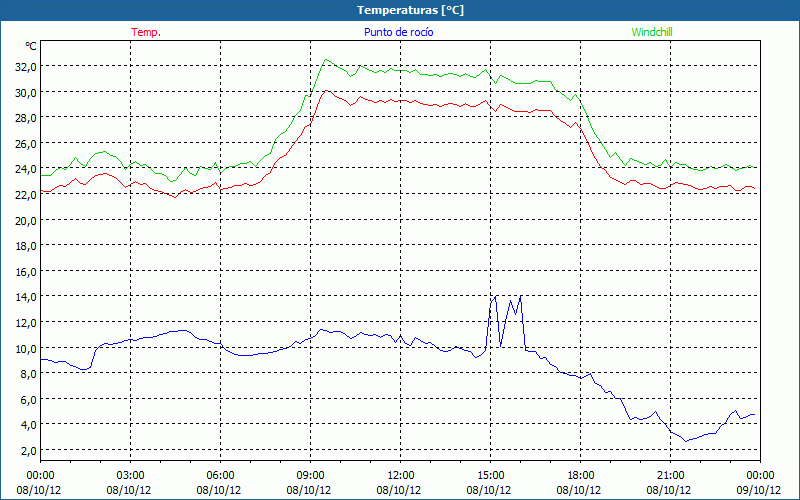800x500 pixels.
Task: Click the 06:00 time axis label
Action: [220, 476]
